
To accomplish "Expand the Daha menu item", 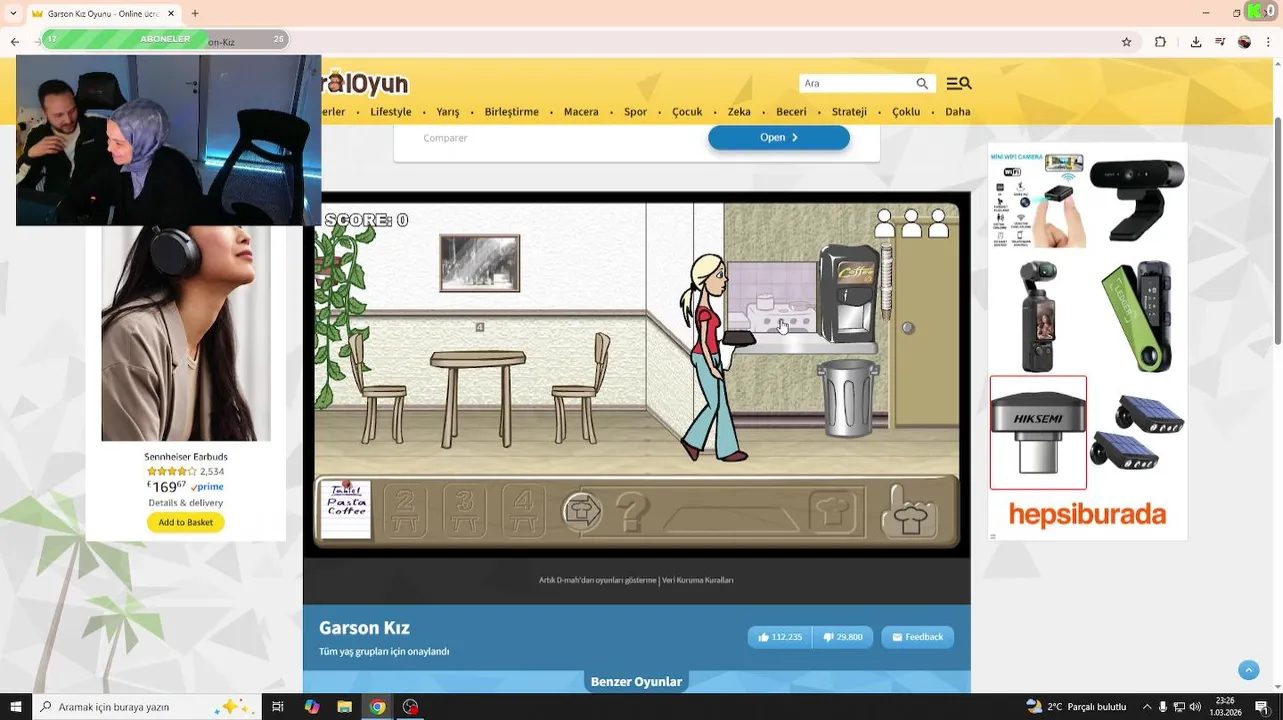I will point(958,112).
